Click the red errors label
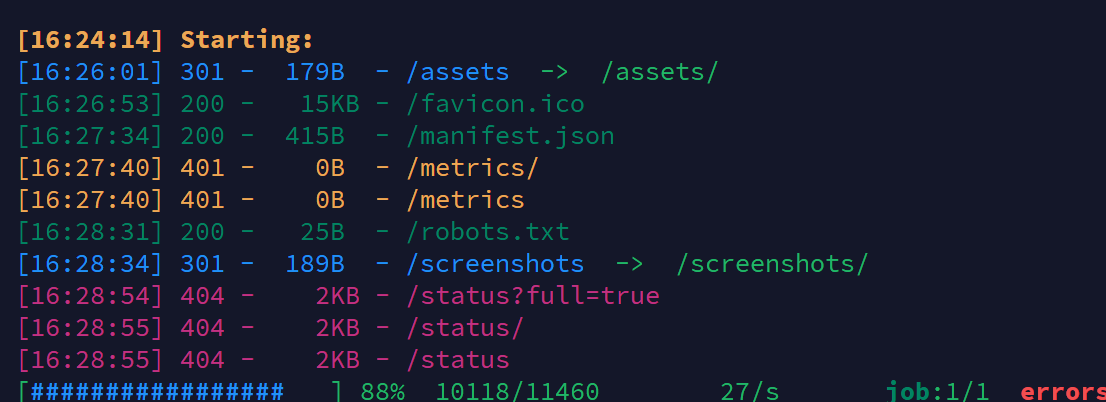Viewport: 1106px width, 402px height. click(x=1063, y=391)
